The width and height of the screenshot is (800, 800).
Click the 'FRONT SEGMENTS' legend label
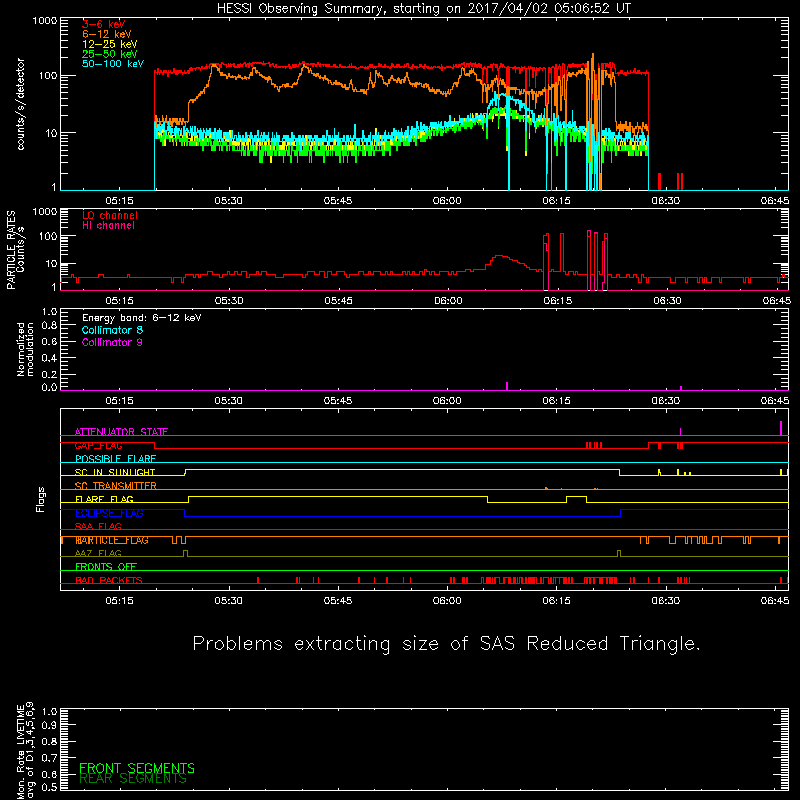[137, 768]
